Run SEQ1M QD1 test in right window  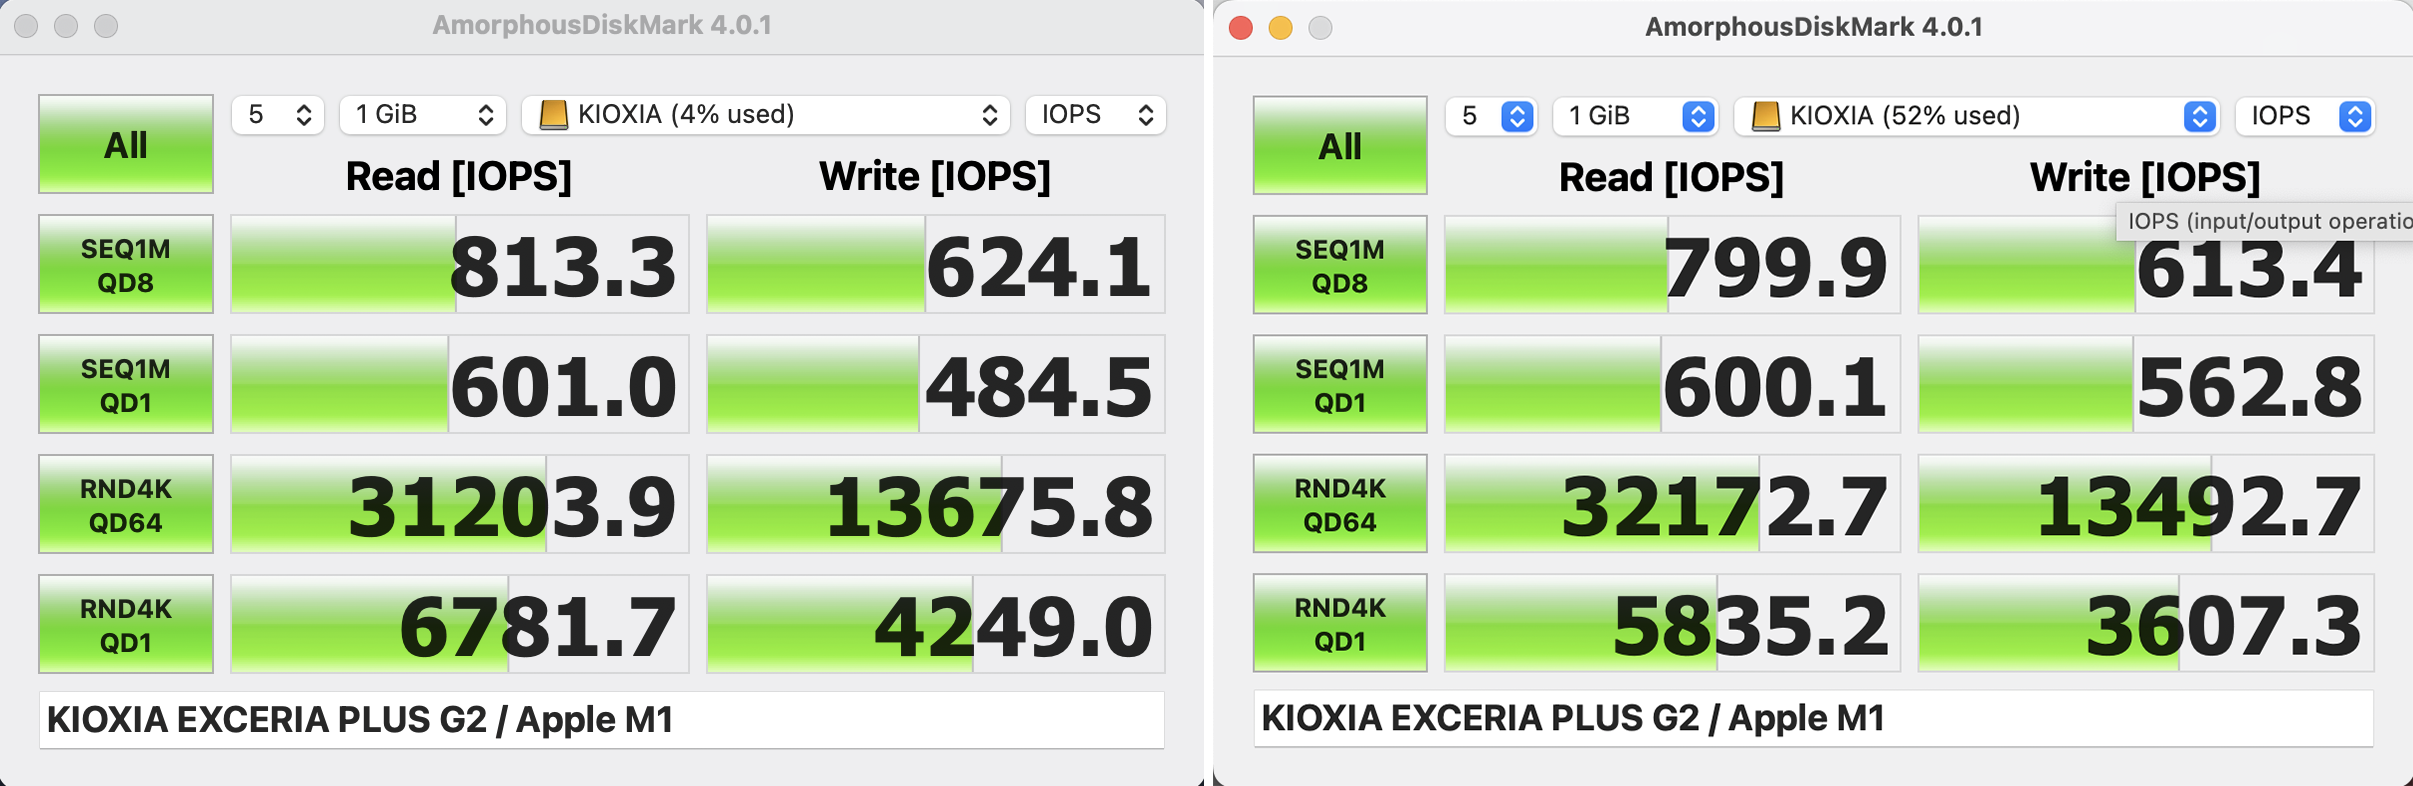click(1339, 385)
